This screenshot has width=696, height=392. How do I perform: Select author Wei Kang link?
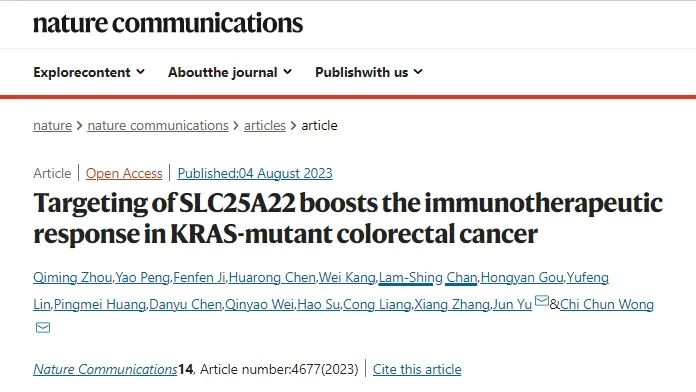[x=347, y=277]
